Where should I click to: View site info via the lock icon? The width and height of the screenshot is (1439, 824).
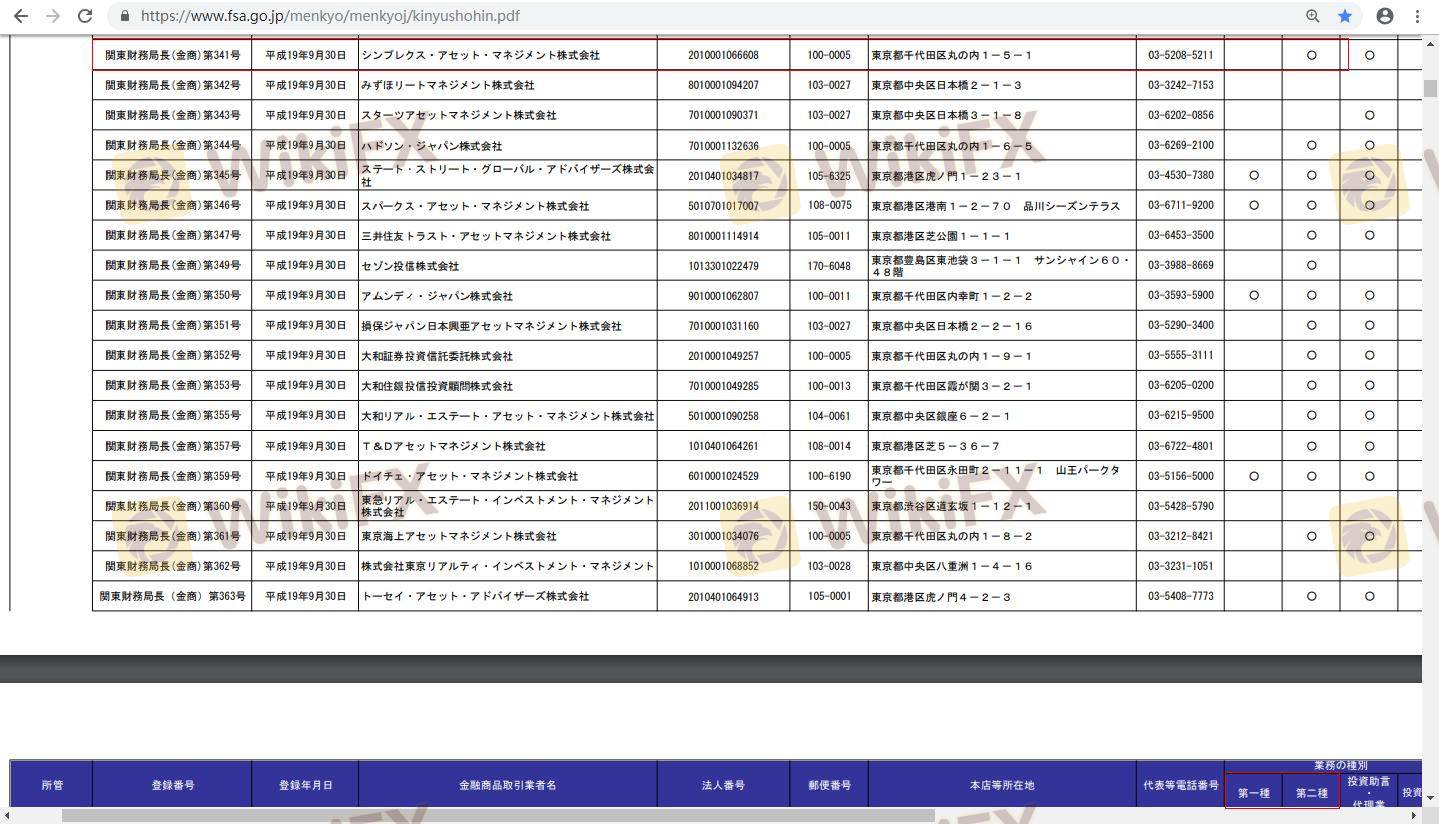click(125, 16)
